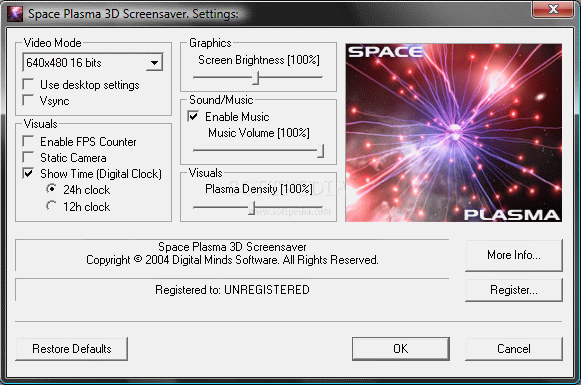This screenshot has width=581, height=385.
Task: Click 'Music Volume [100%]' label
Action: [x=259, y=133]
